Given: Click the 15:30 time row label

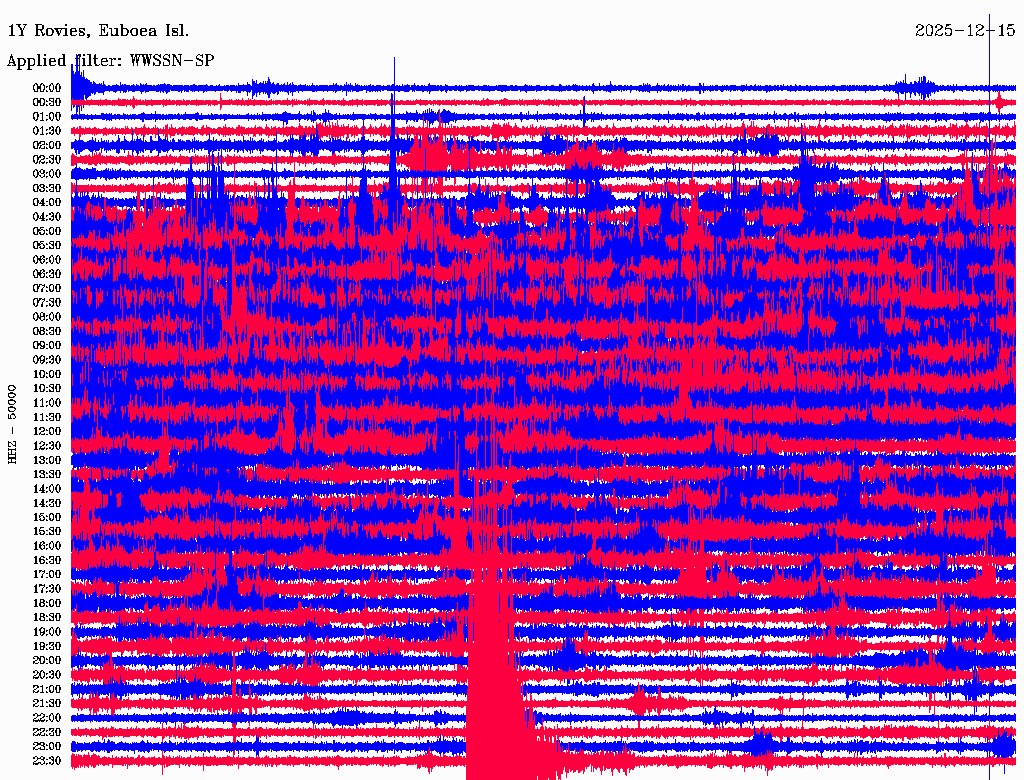Looking at the screenshot, I should click(46, 531).
